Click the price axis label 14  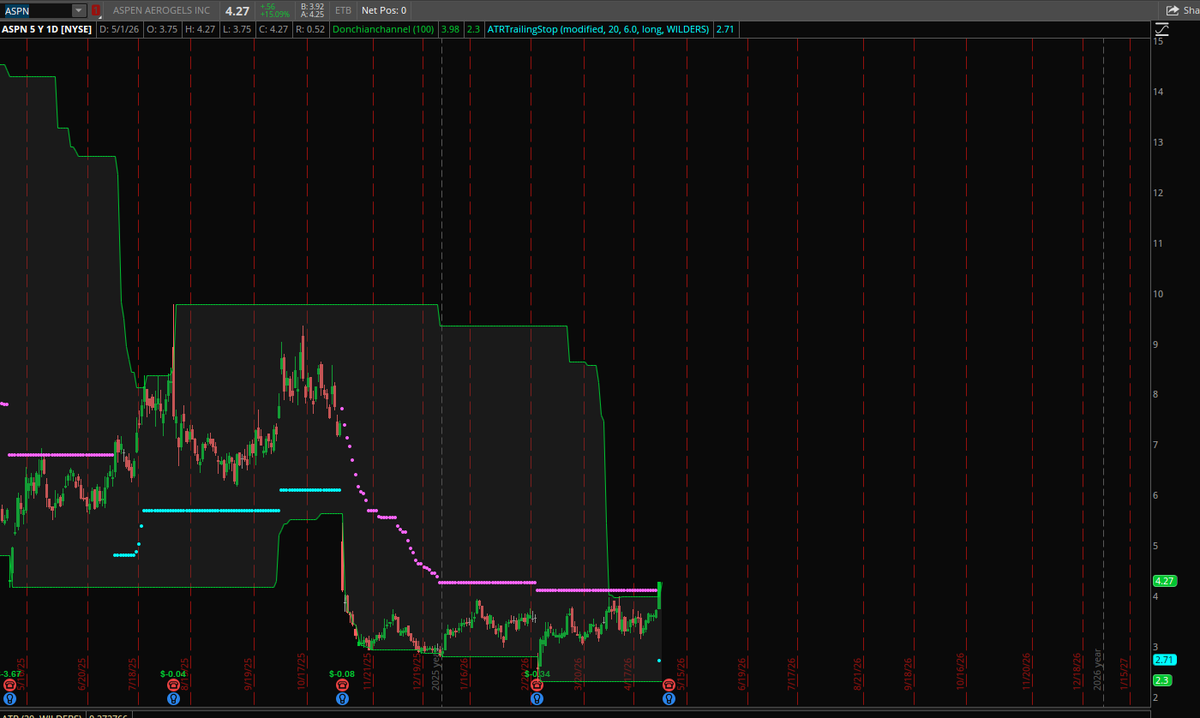point(1158,92)
